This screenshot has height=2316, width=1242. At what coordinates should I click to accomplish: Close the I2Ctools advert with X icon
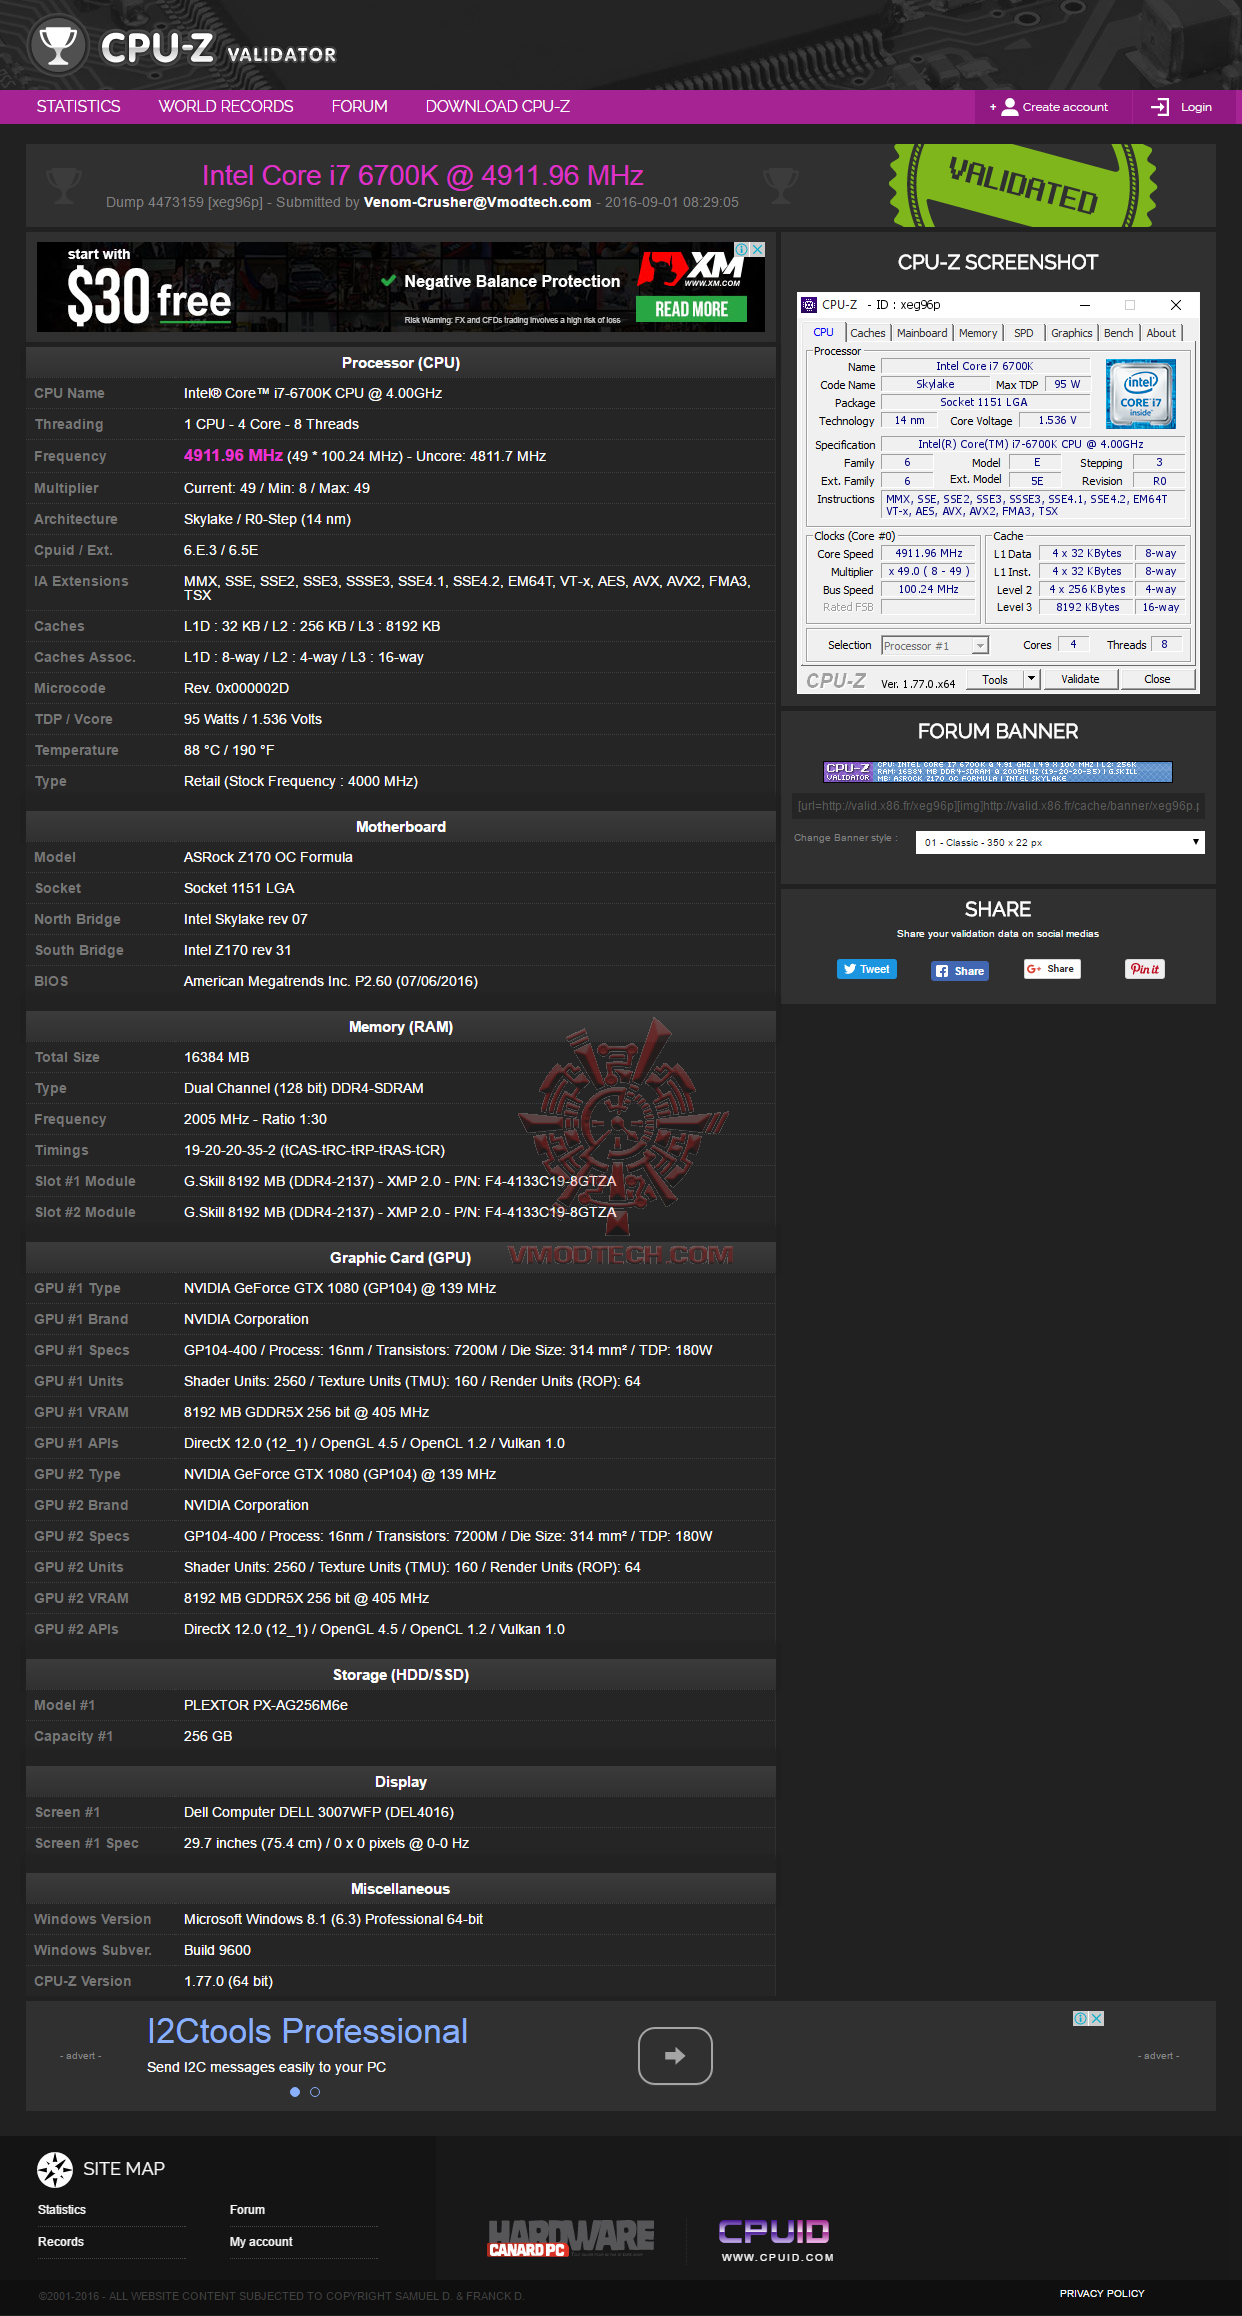[1096, 2018]
